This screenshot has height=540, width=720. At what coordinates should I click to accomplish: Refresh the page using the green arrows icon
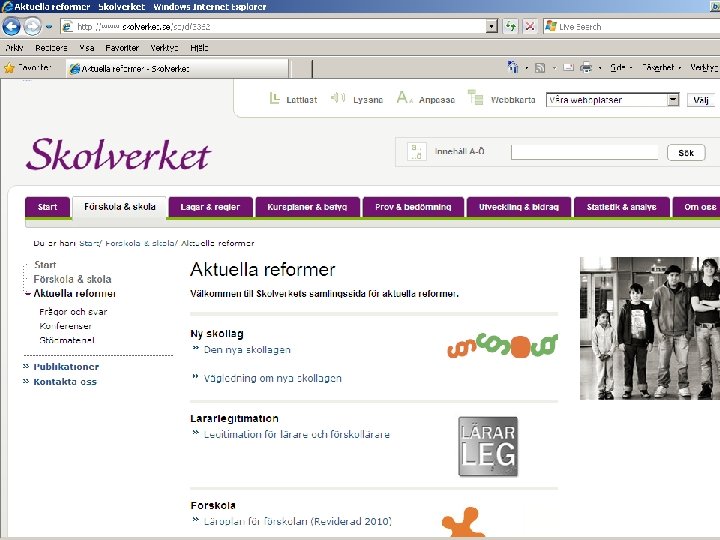tap(511, 27)
